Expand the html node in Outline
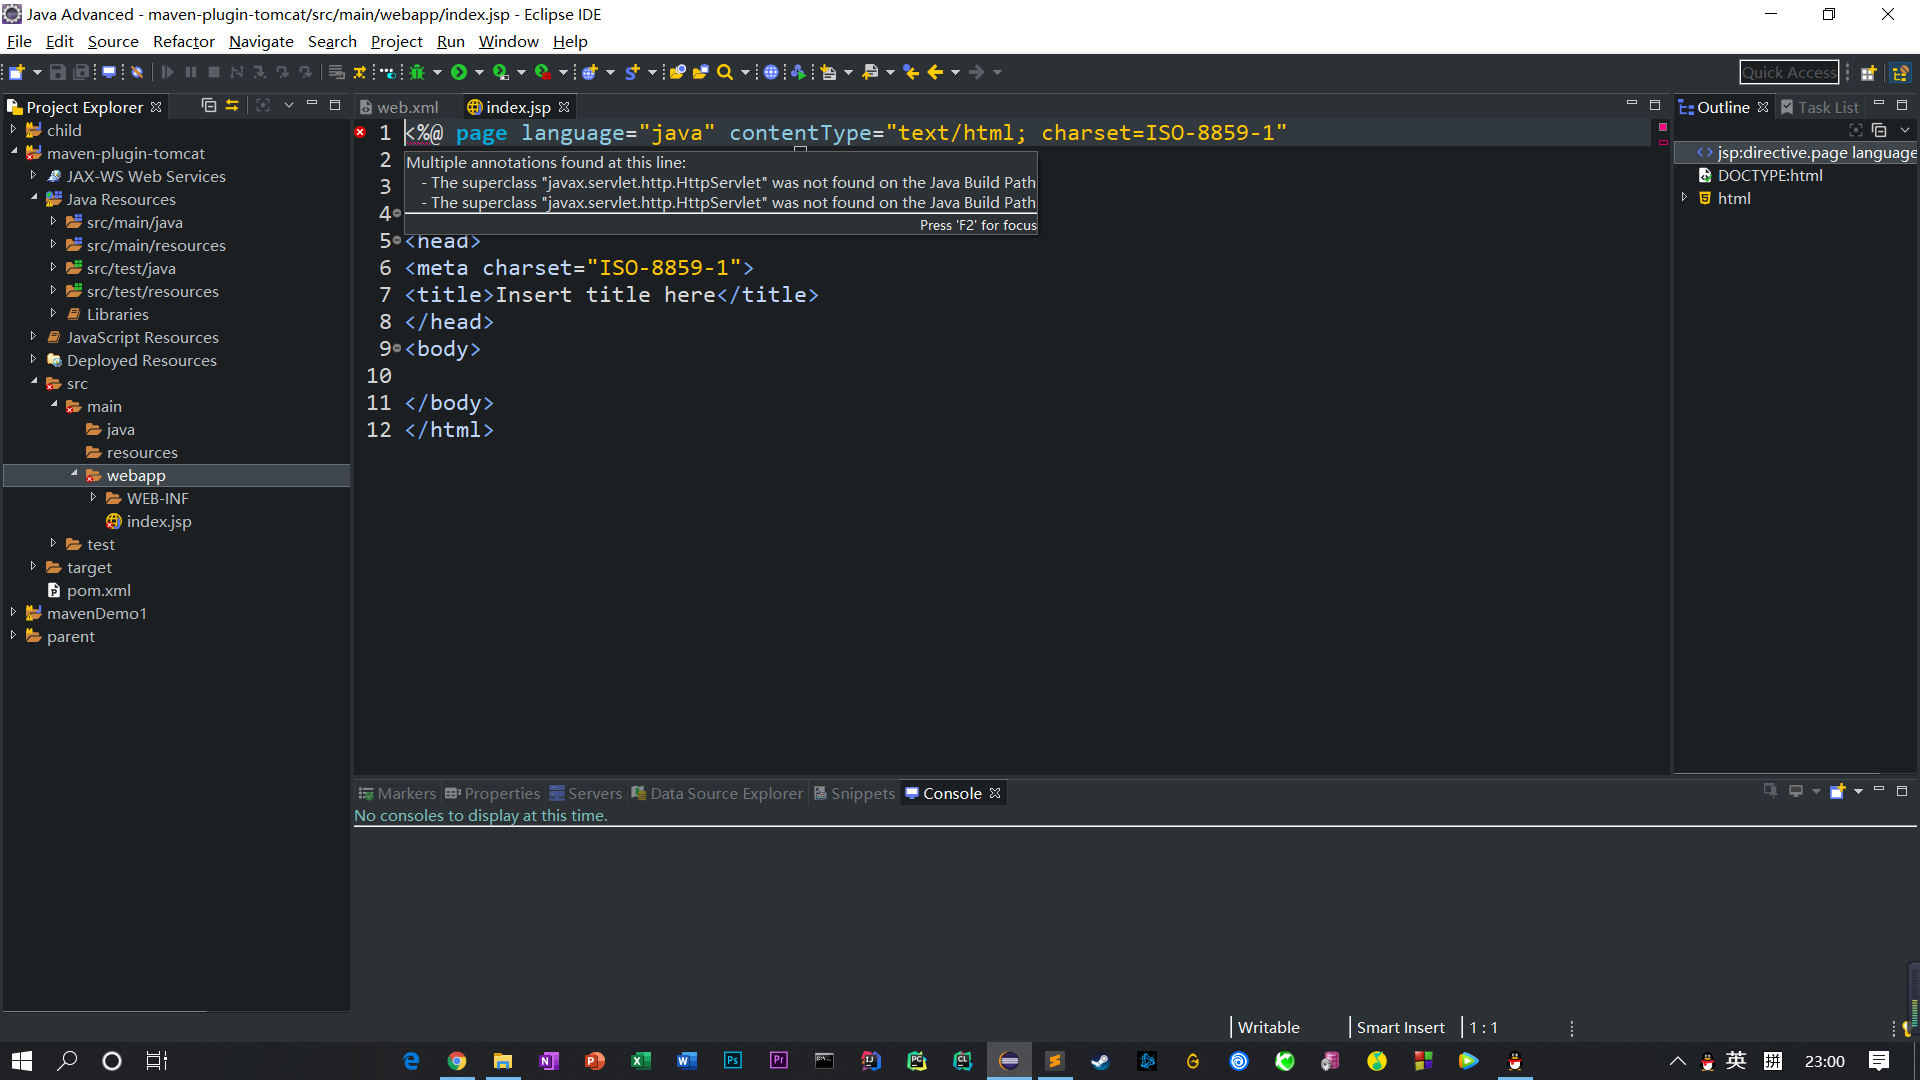This screenshot has height=1080, width=1920. point(1685,198)
